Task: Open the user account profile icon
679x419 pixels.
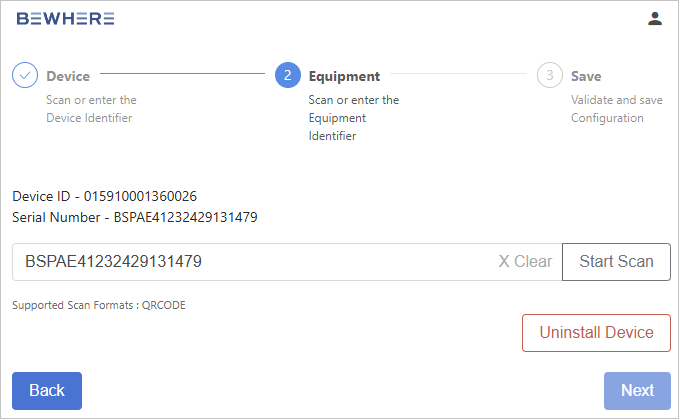Action: [655, 19]
